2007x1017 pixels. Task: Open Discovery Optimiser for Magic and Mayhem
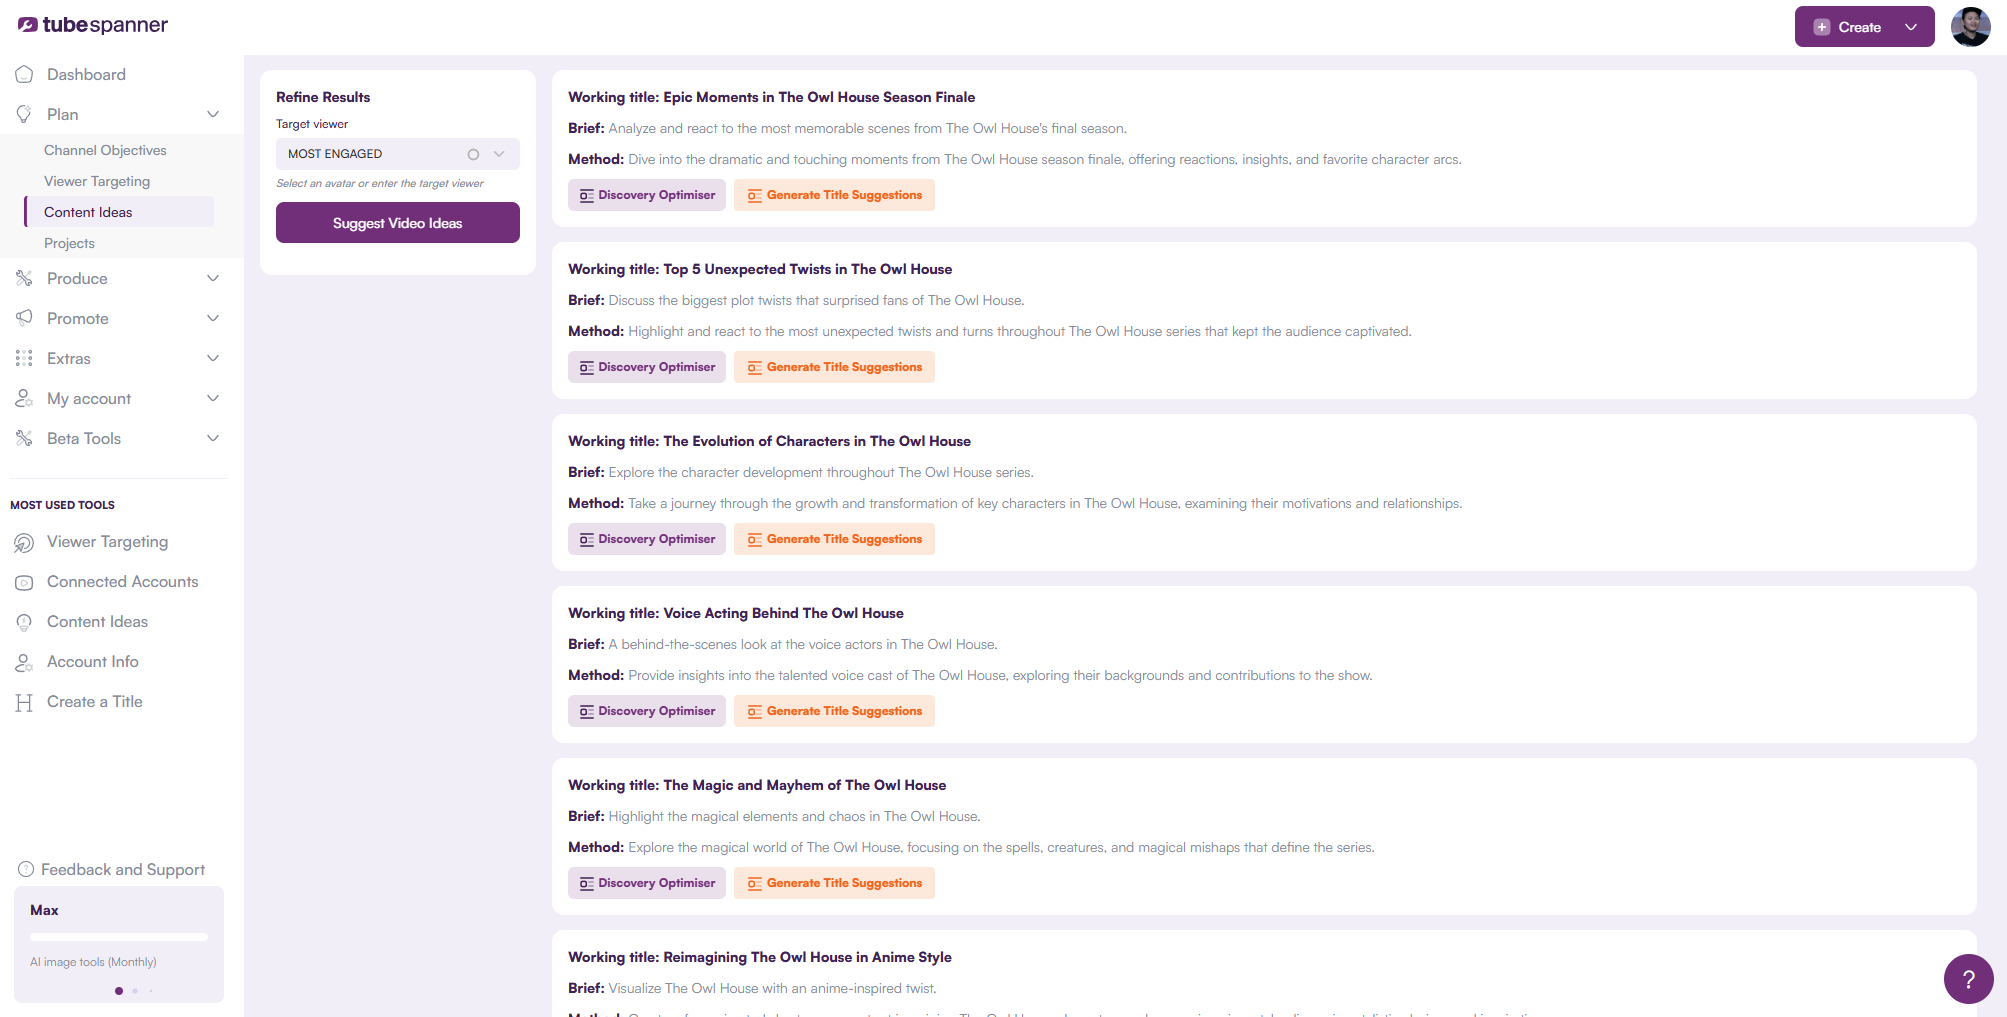coord(647,883)
